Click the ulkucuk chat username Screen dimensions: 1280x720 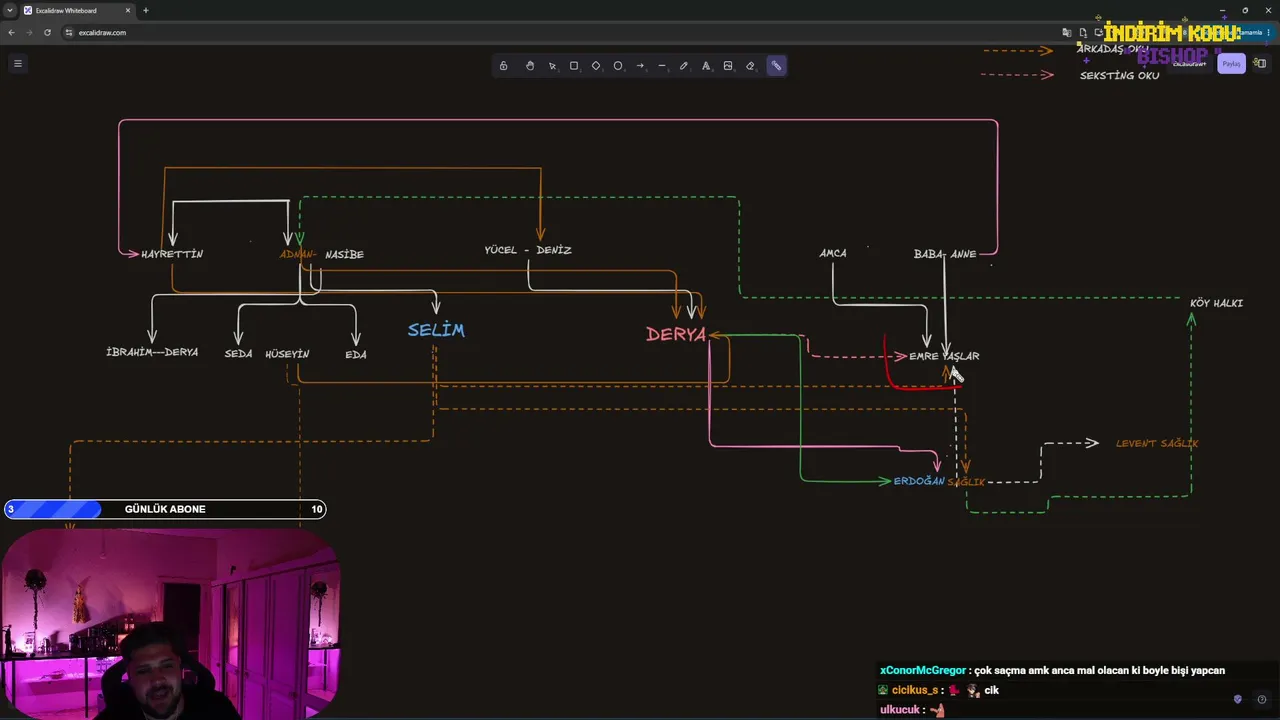point(901,709)
